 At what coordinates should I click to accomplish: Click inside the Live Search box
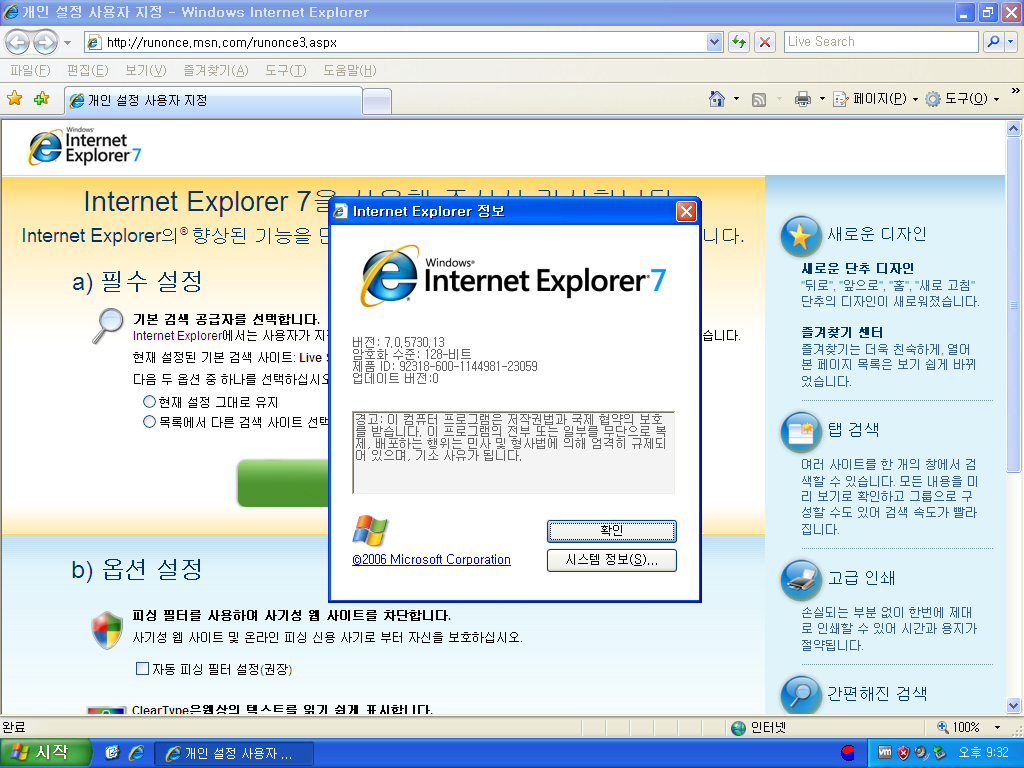(880, 42)
